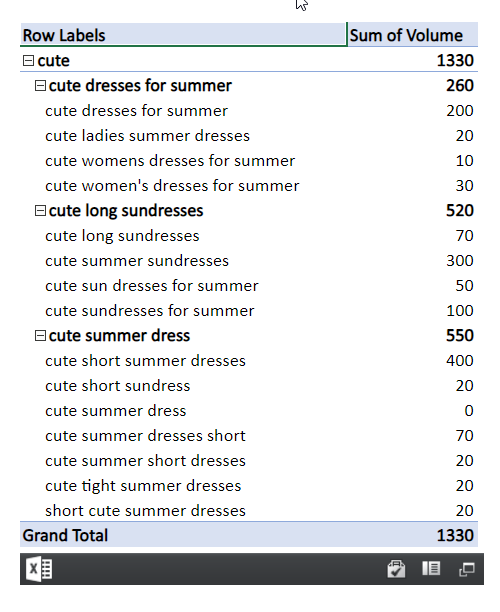The image size is (500, 612).
Task: Select the 'Sum of Volume' header cell
Action: coord(413,35)
